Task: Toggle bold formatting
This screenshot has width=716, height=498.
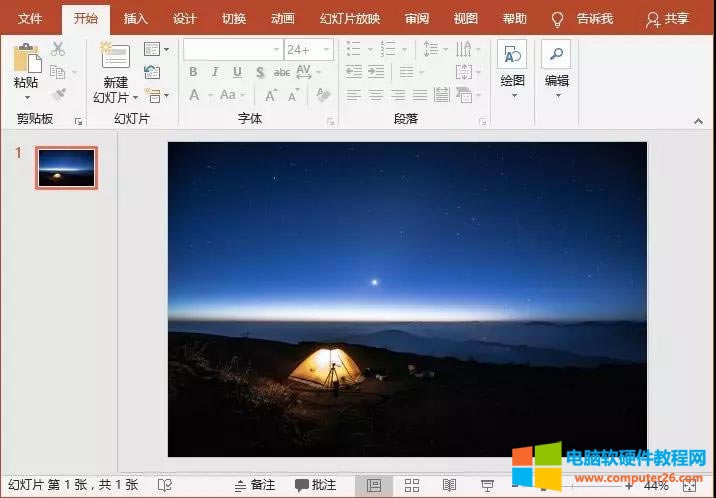Action: pos(193,72)
